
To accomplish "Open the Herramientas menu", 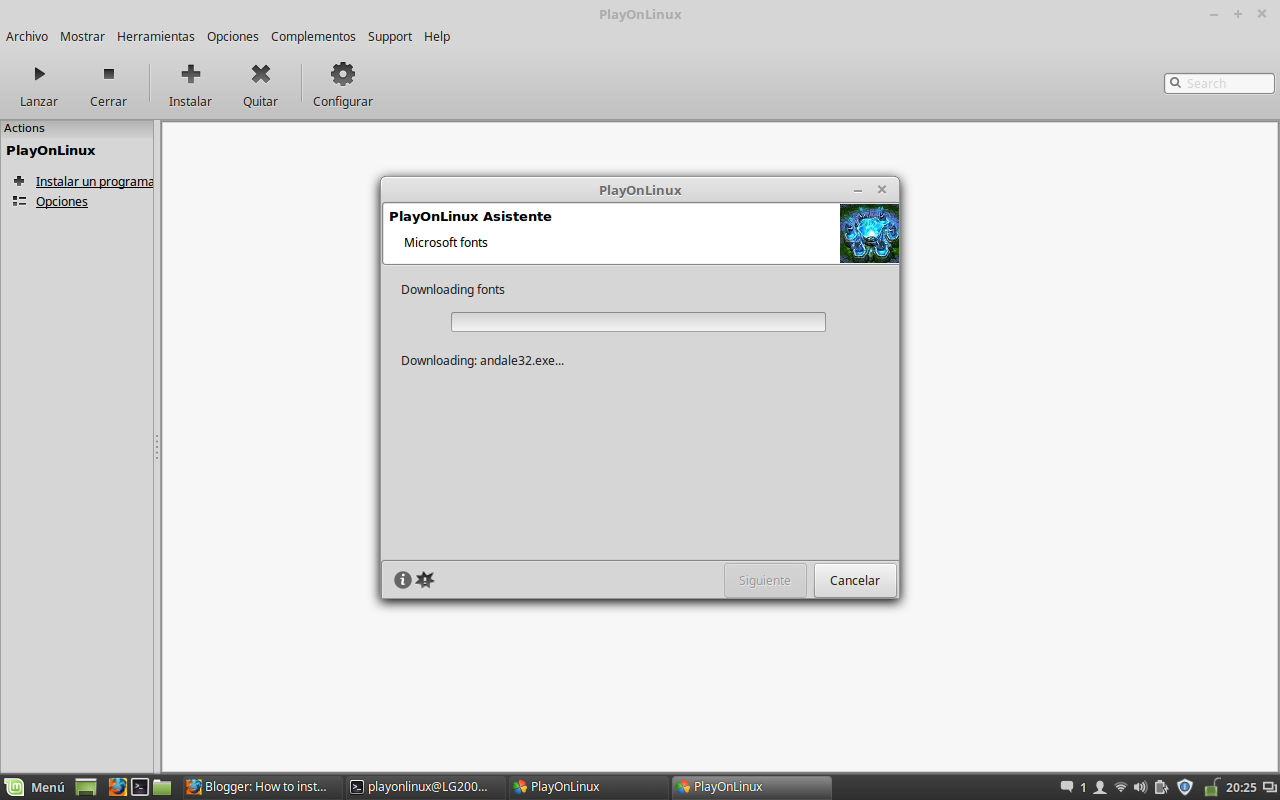I will click(x=156, y=36).
